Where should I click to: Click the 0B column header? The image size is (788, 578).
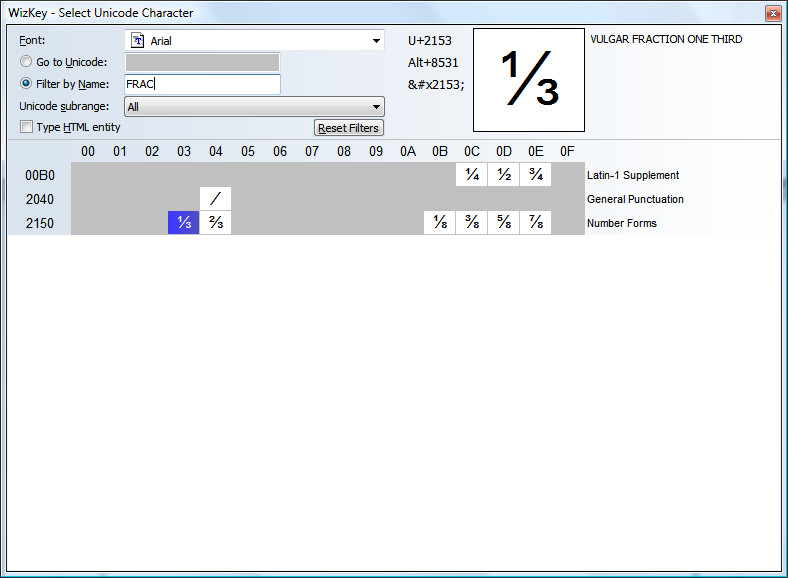click(x=440, y=151)
